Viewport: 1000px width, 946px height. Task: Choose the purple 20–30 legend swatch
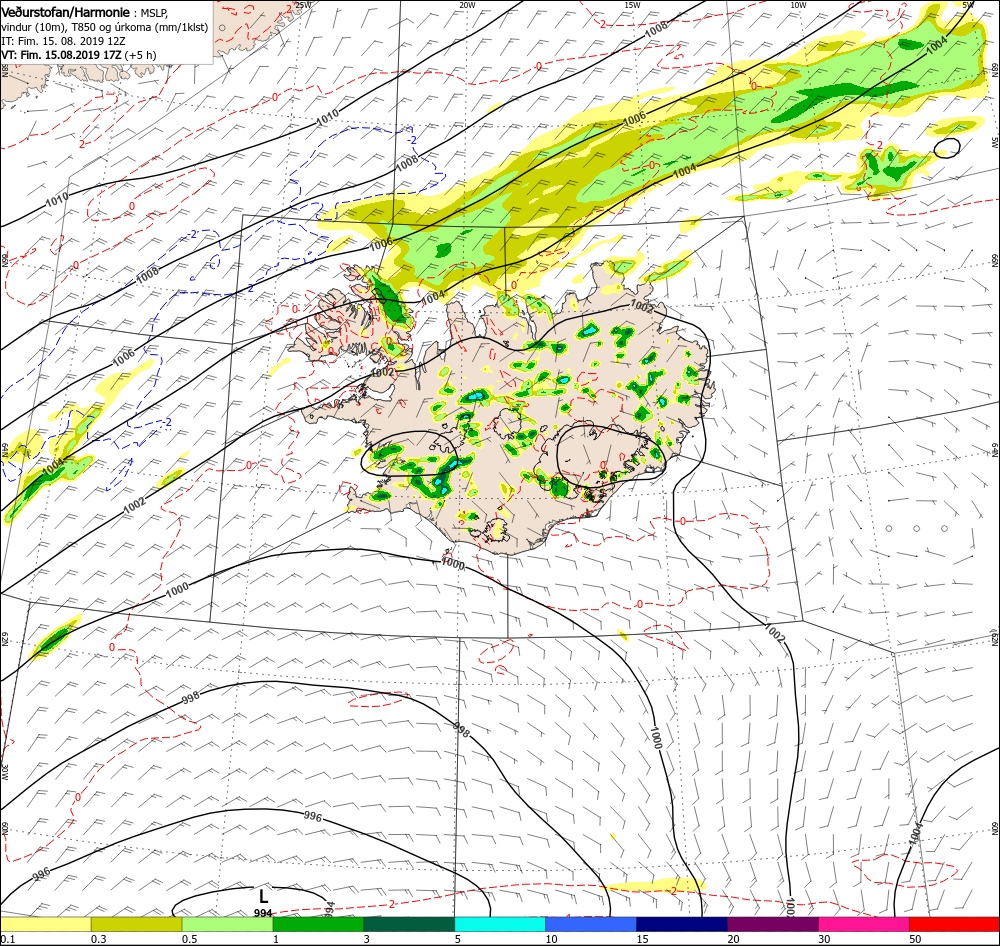(773, 924)
